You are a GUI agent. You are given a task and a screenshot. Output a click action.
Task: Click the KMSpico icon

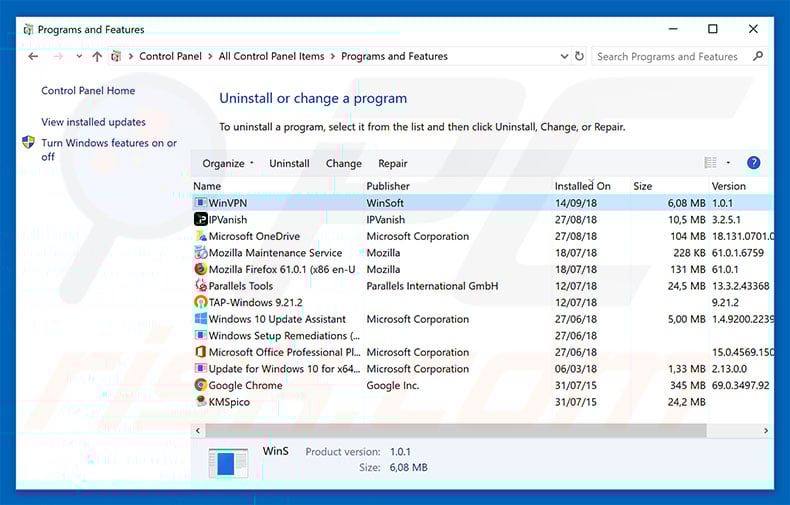[201, 402]
